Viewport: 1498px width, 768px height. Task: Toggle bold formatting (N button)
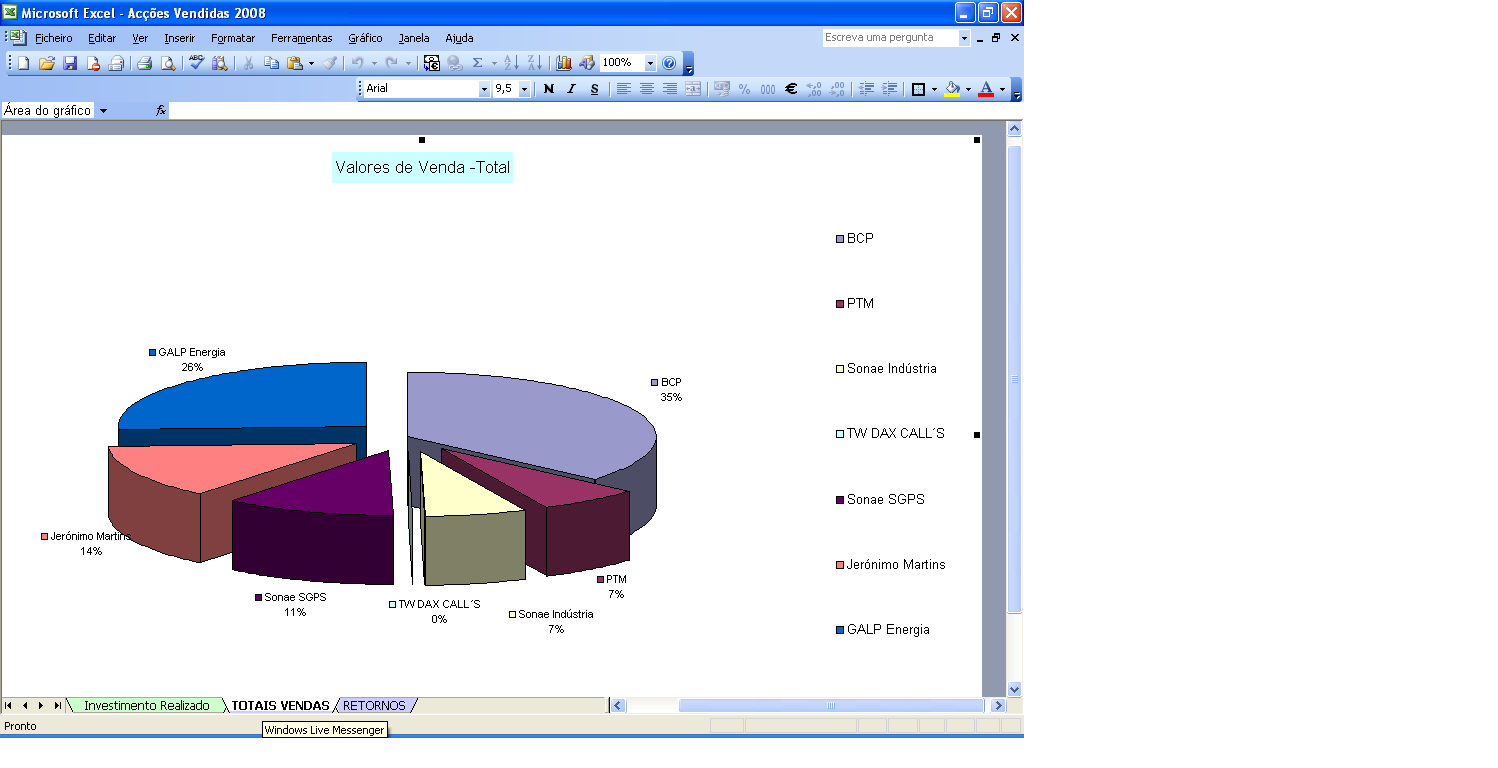[548, 89]
